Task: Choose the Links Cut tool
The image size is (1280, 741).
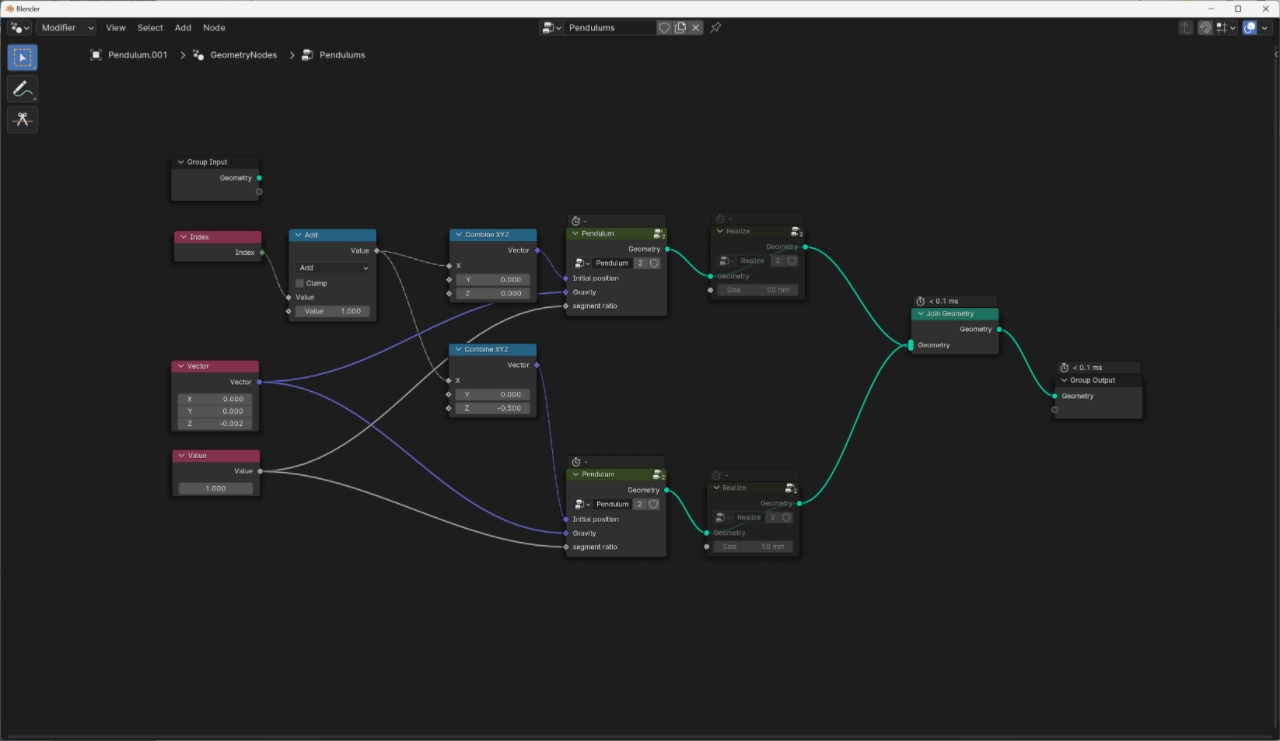Action: (x=23, y=120)
